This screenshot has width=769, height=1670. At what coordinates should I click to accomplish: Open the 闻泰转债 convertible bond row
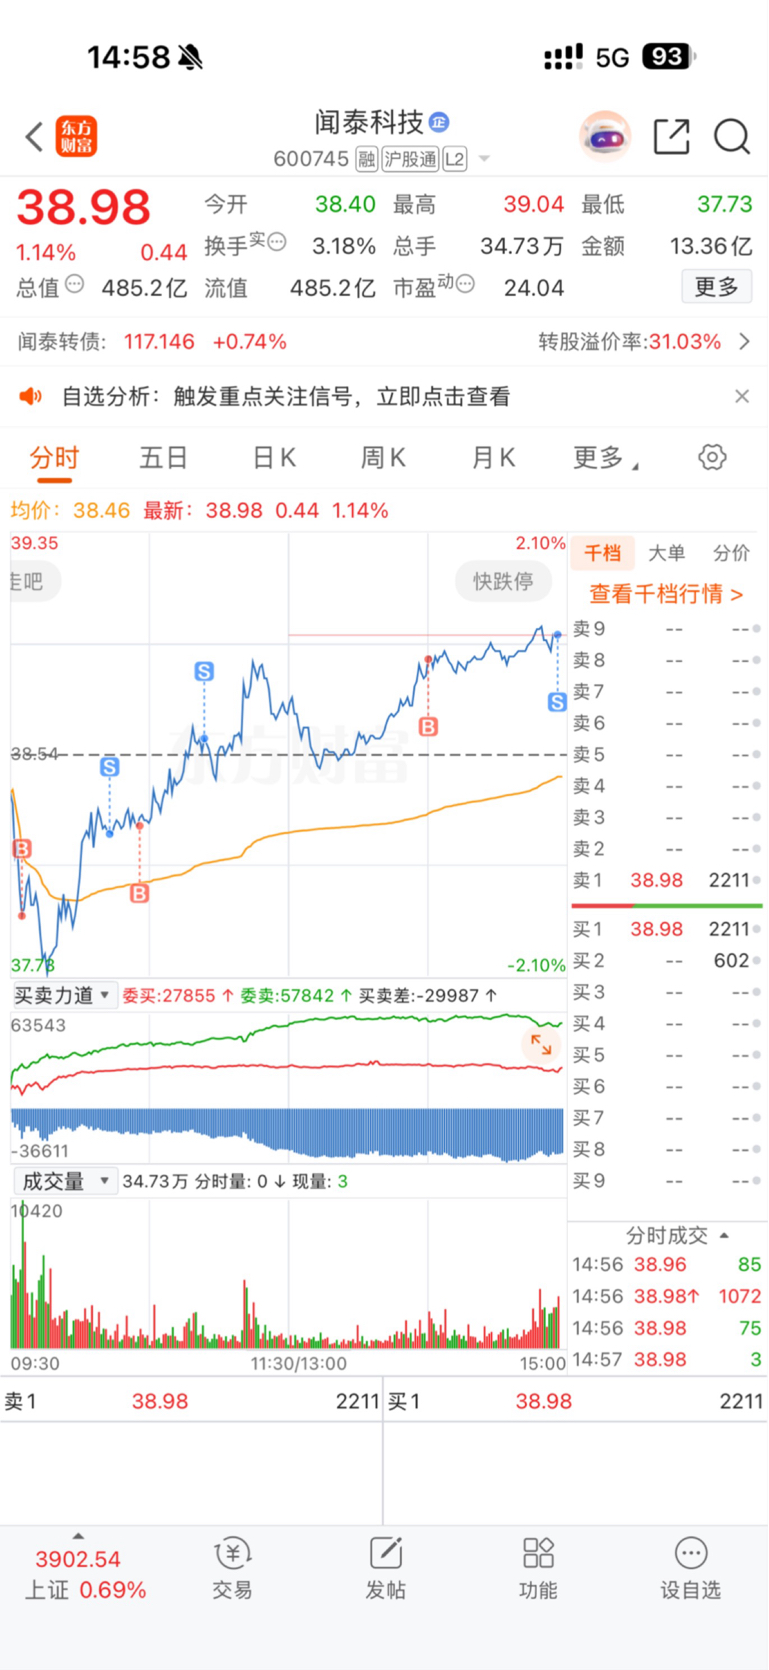coord(384,342)
